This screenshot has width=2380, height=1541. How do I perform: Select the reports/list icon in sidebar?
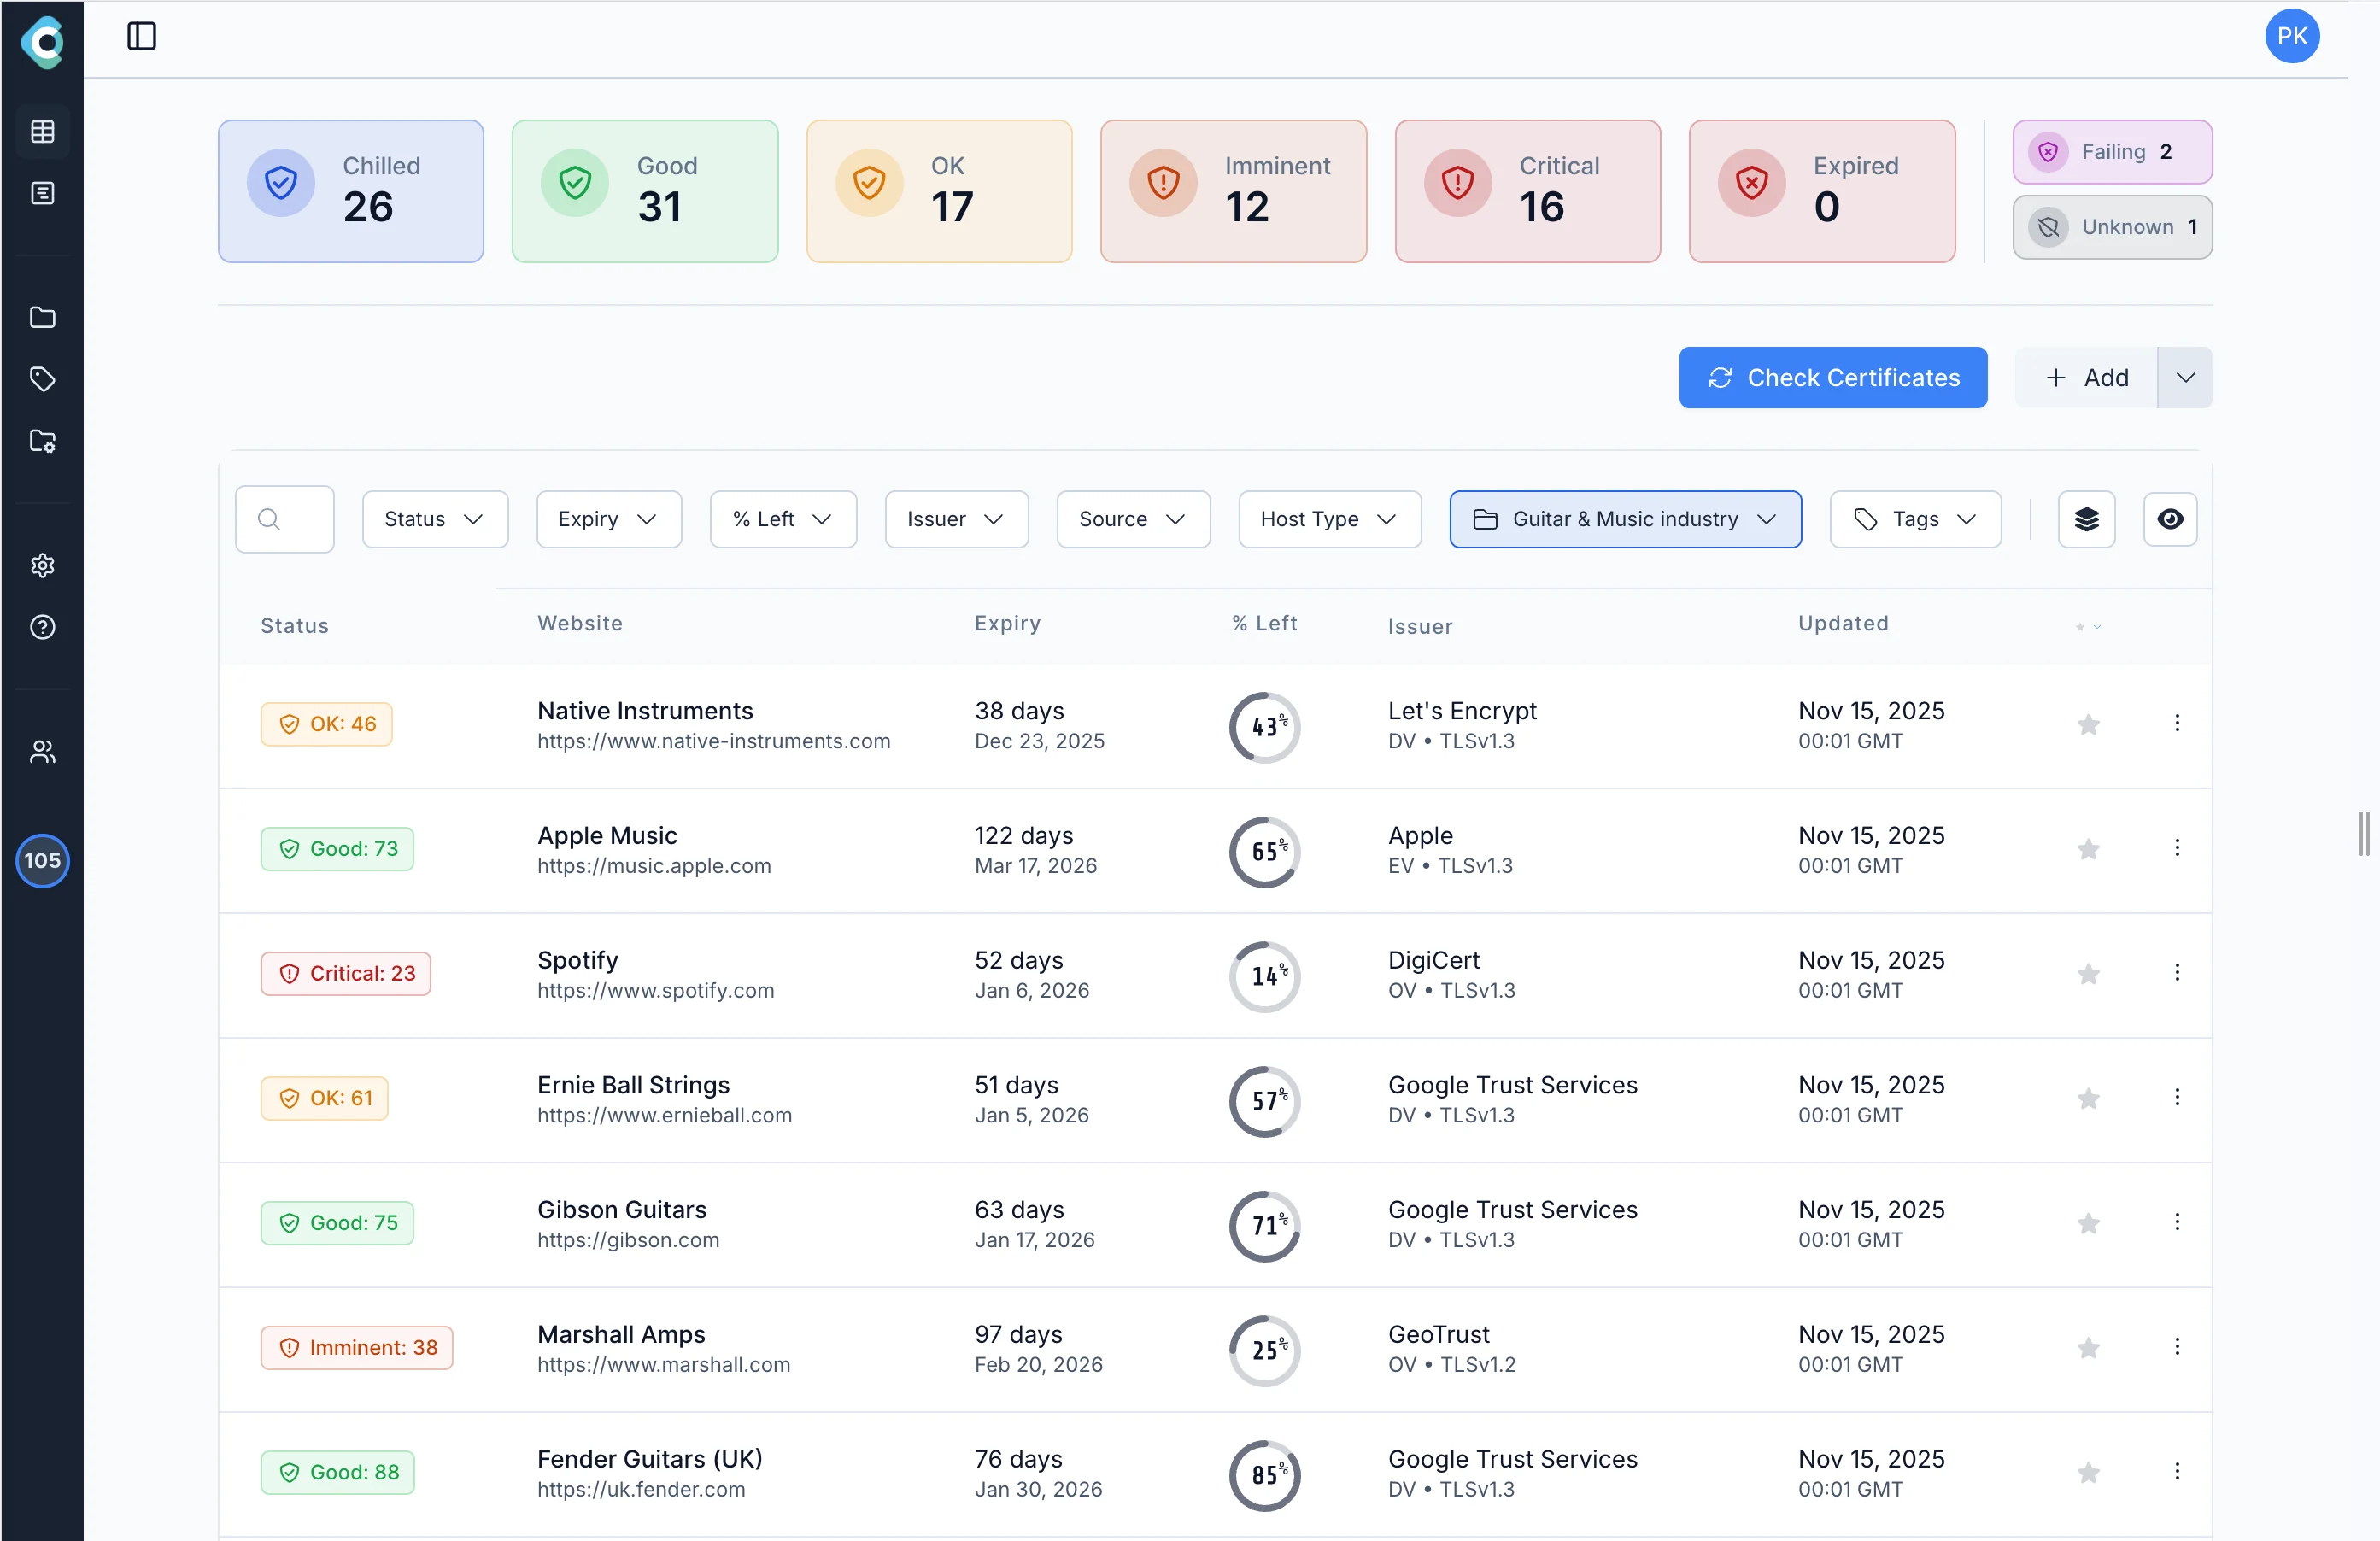[x=42, y=193]
